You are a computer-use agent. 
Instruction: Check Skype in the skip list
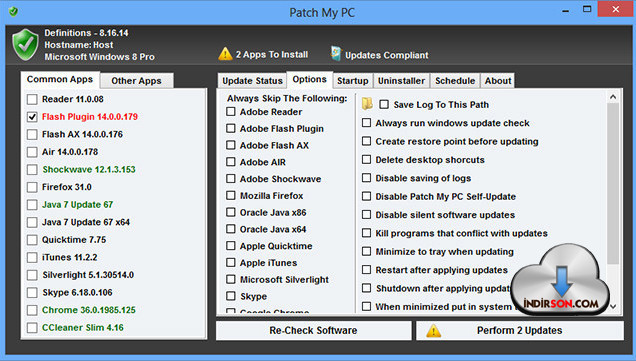click(x=231, y=296)
